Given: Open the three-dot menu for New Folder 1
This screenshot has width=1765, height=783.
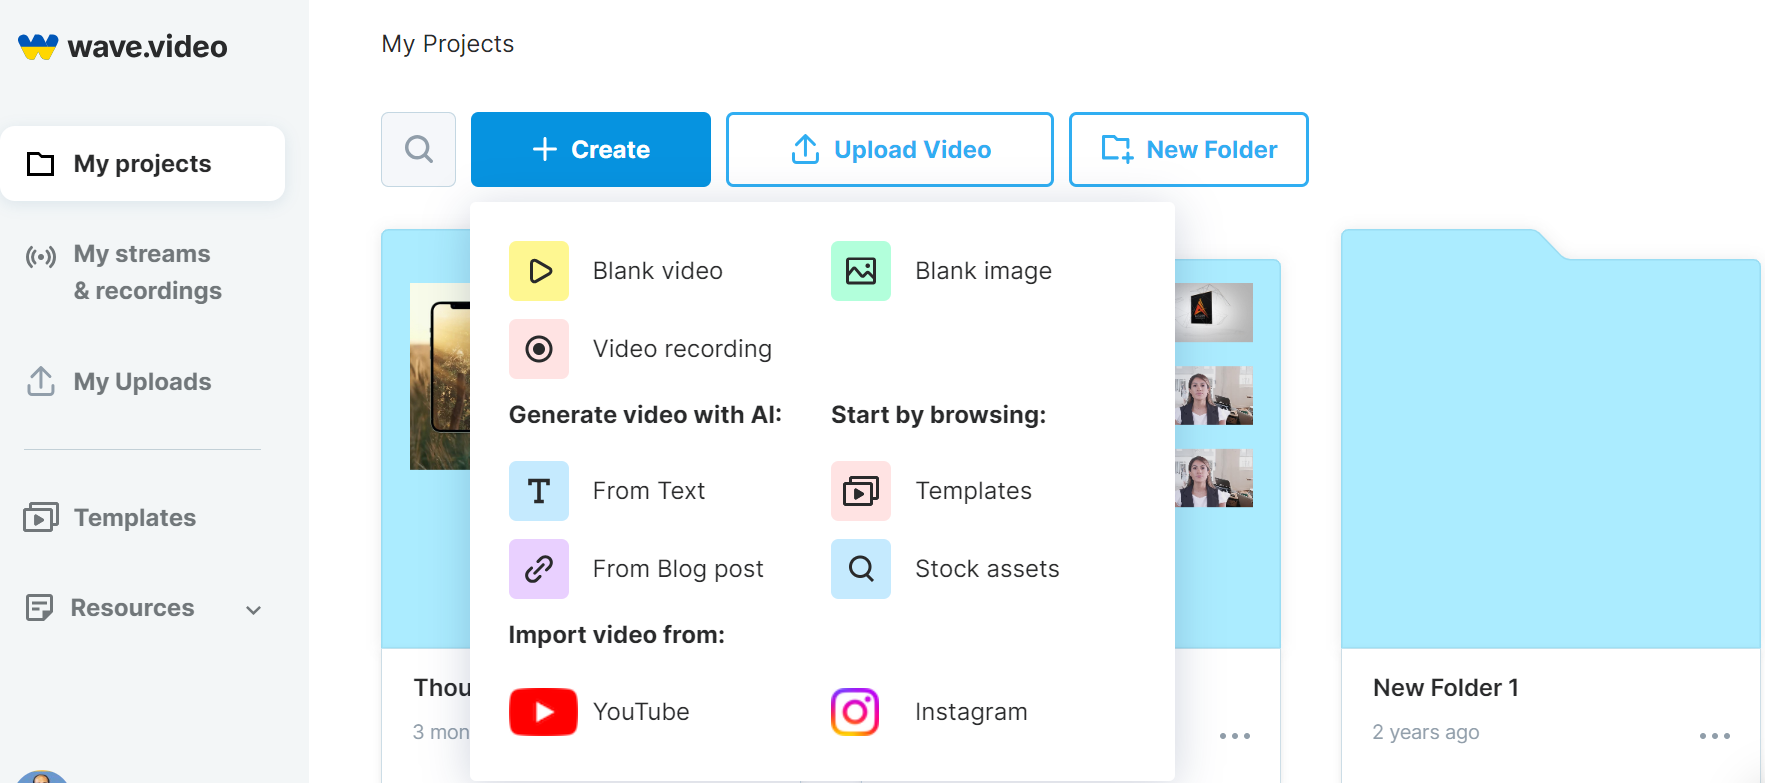Looking at the screenshot, I should (x=1714, y=736).
